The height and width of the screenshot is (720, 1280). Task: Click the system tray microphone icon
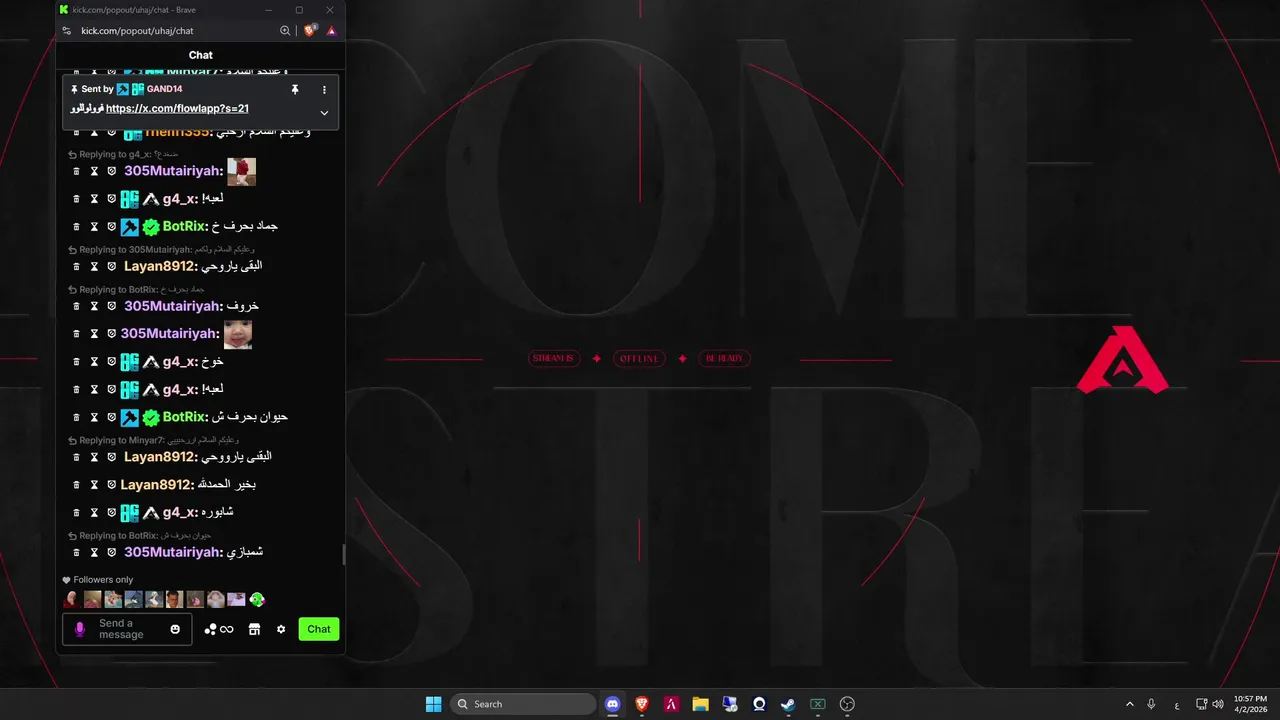(1152, 704)
